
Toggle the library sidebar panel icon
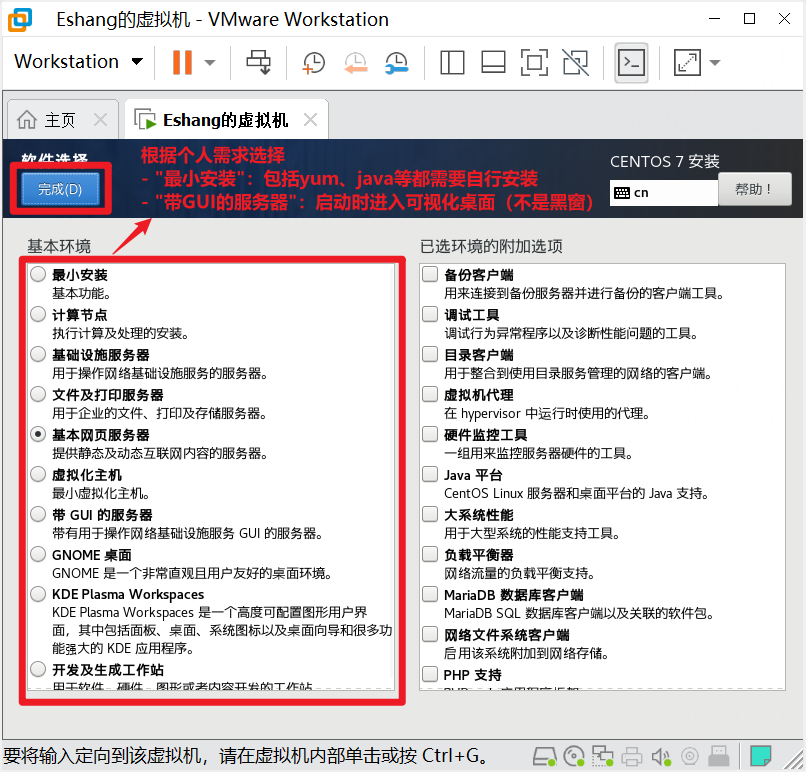452,63
